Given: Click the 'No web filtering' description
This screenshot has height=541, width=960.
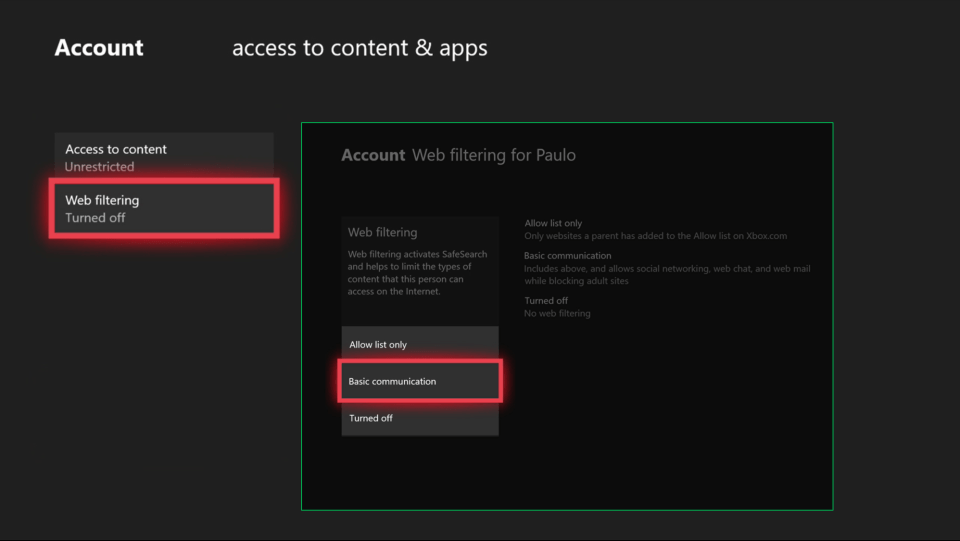Looking at the screenshot, I should point(557,313).
